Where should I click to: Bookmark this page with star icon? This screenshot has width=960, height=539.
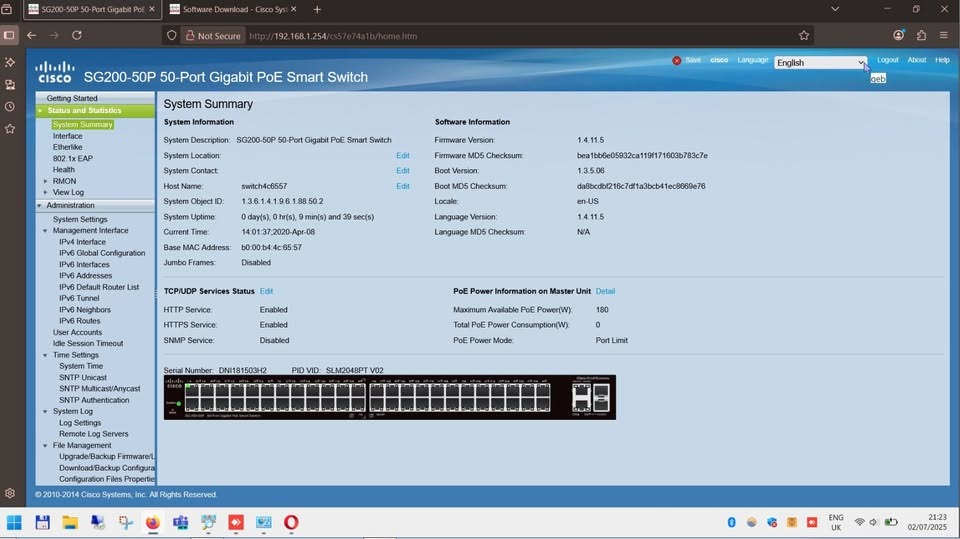804,36
